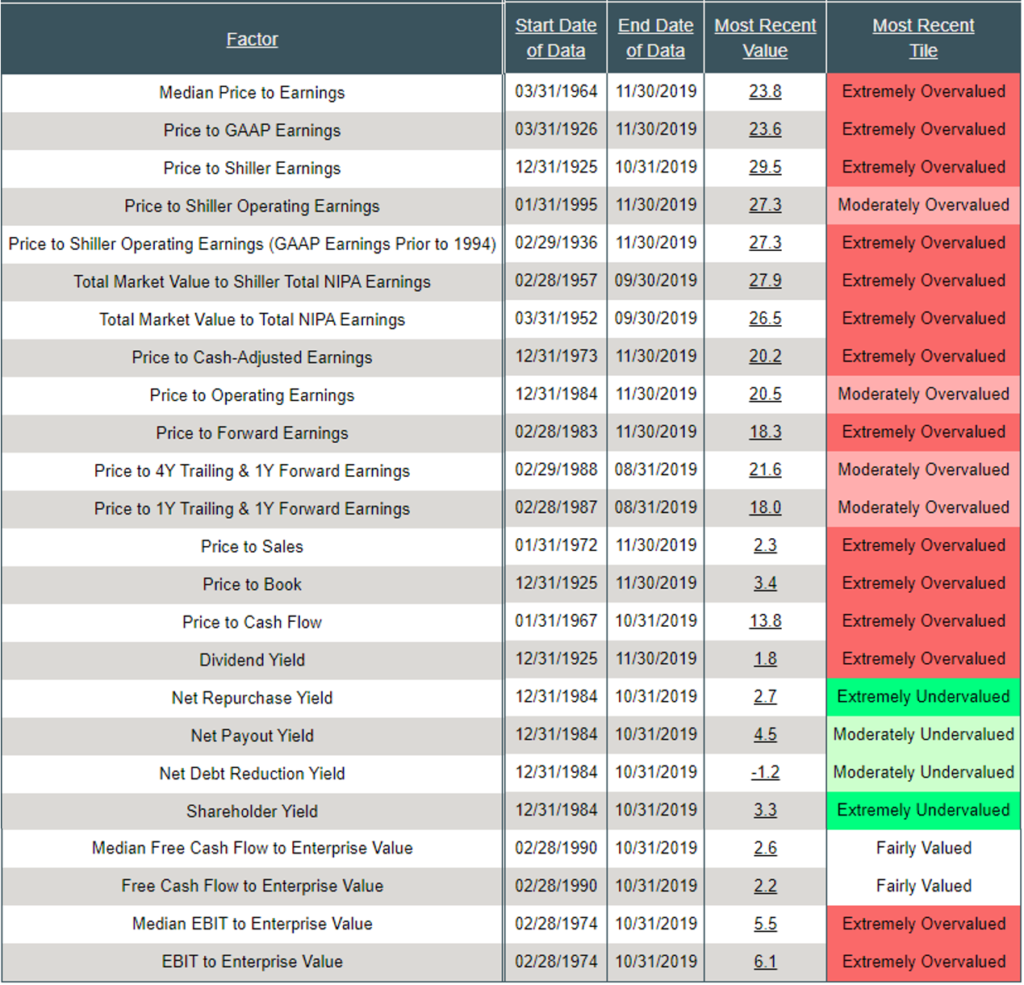The width and height of the screenshot is (1024, 985).
Task: Open the -1.2 Net Debt Reduction value
Action: 765,773
